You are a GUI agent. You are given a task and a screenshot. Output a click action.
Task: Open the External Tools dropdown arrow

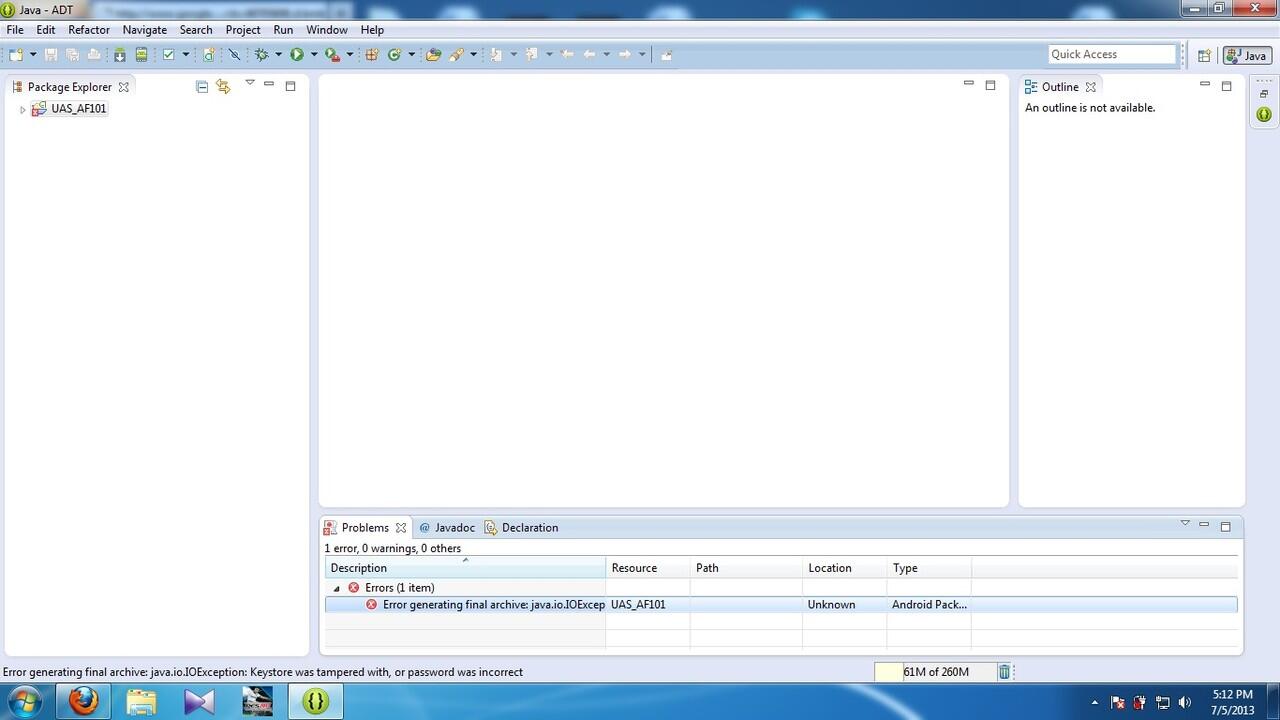(x=349, y=54)
